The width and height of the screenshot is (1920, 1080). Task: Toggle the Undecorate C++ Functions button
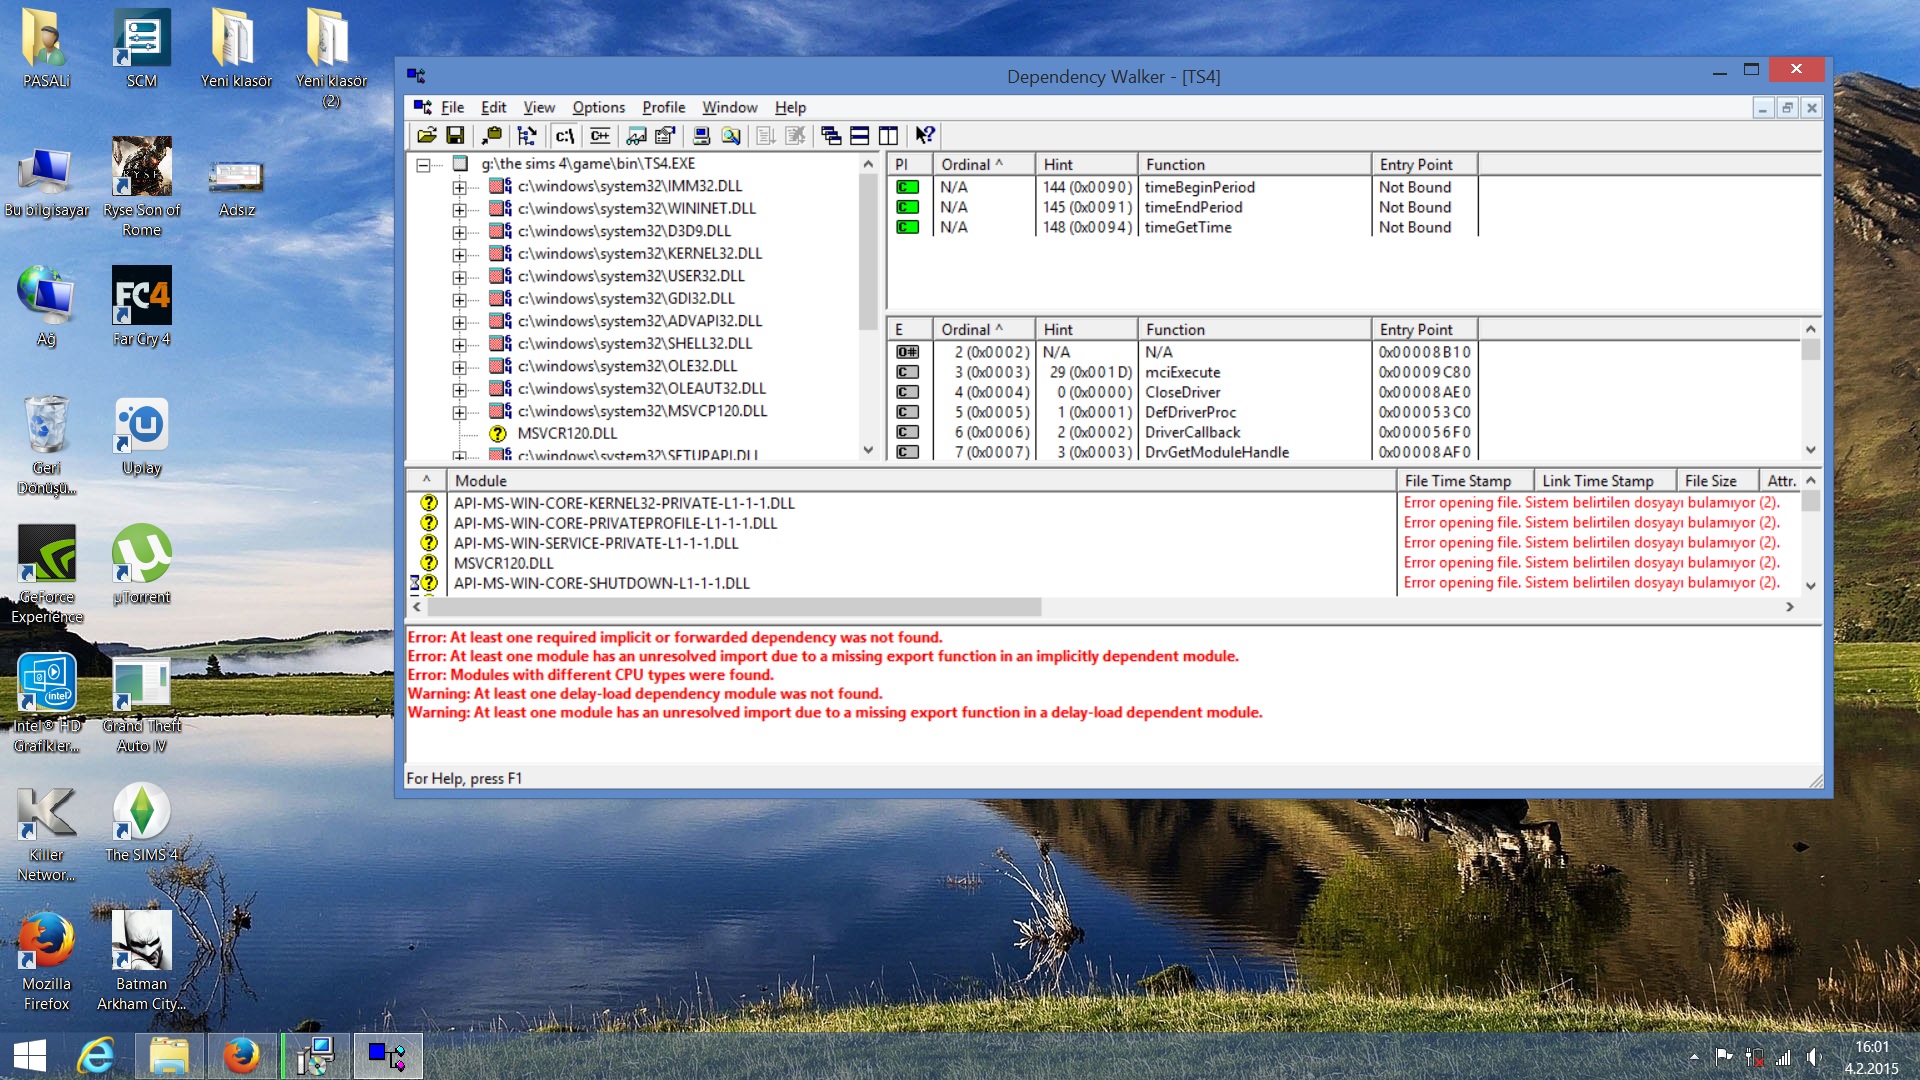click(600, 136)
